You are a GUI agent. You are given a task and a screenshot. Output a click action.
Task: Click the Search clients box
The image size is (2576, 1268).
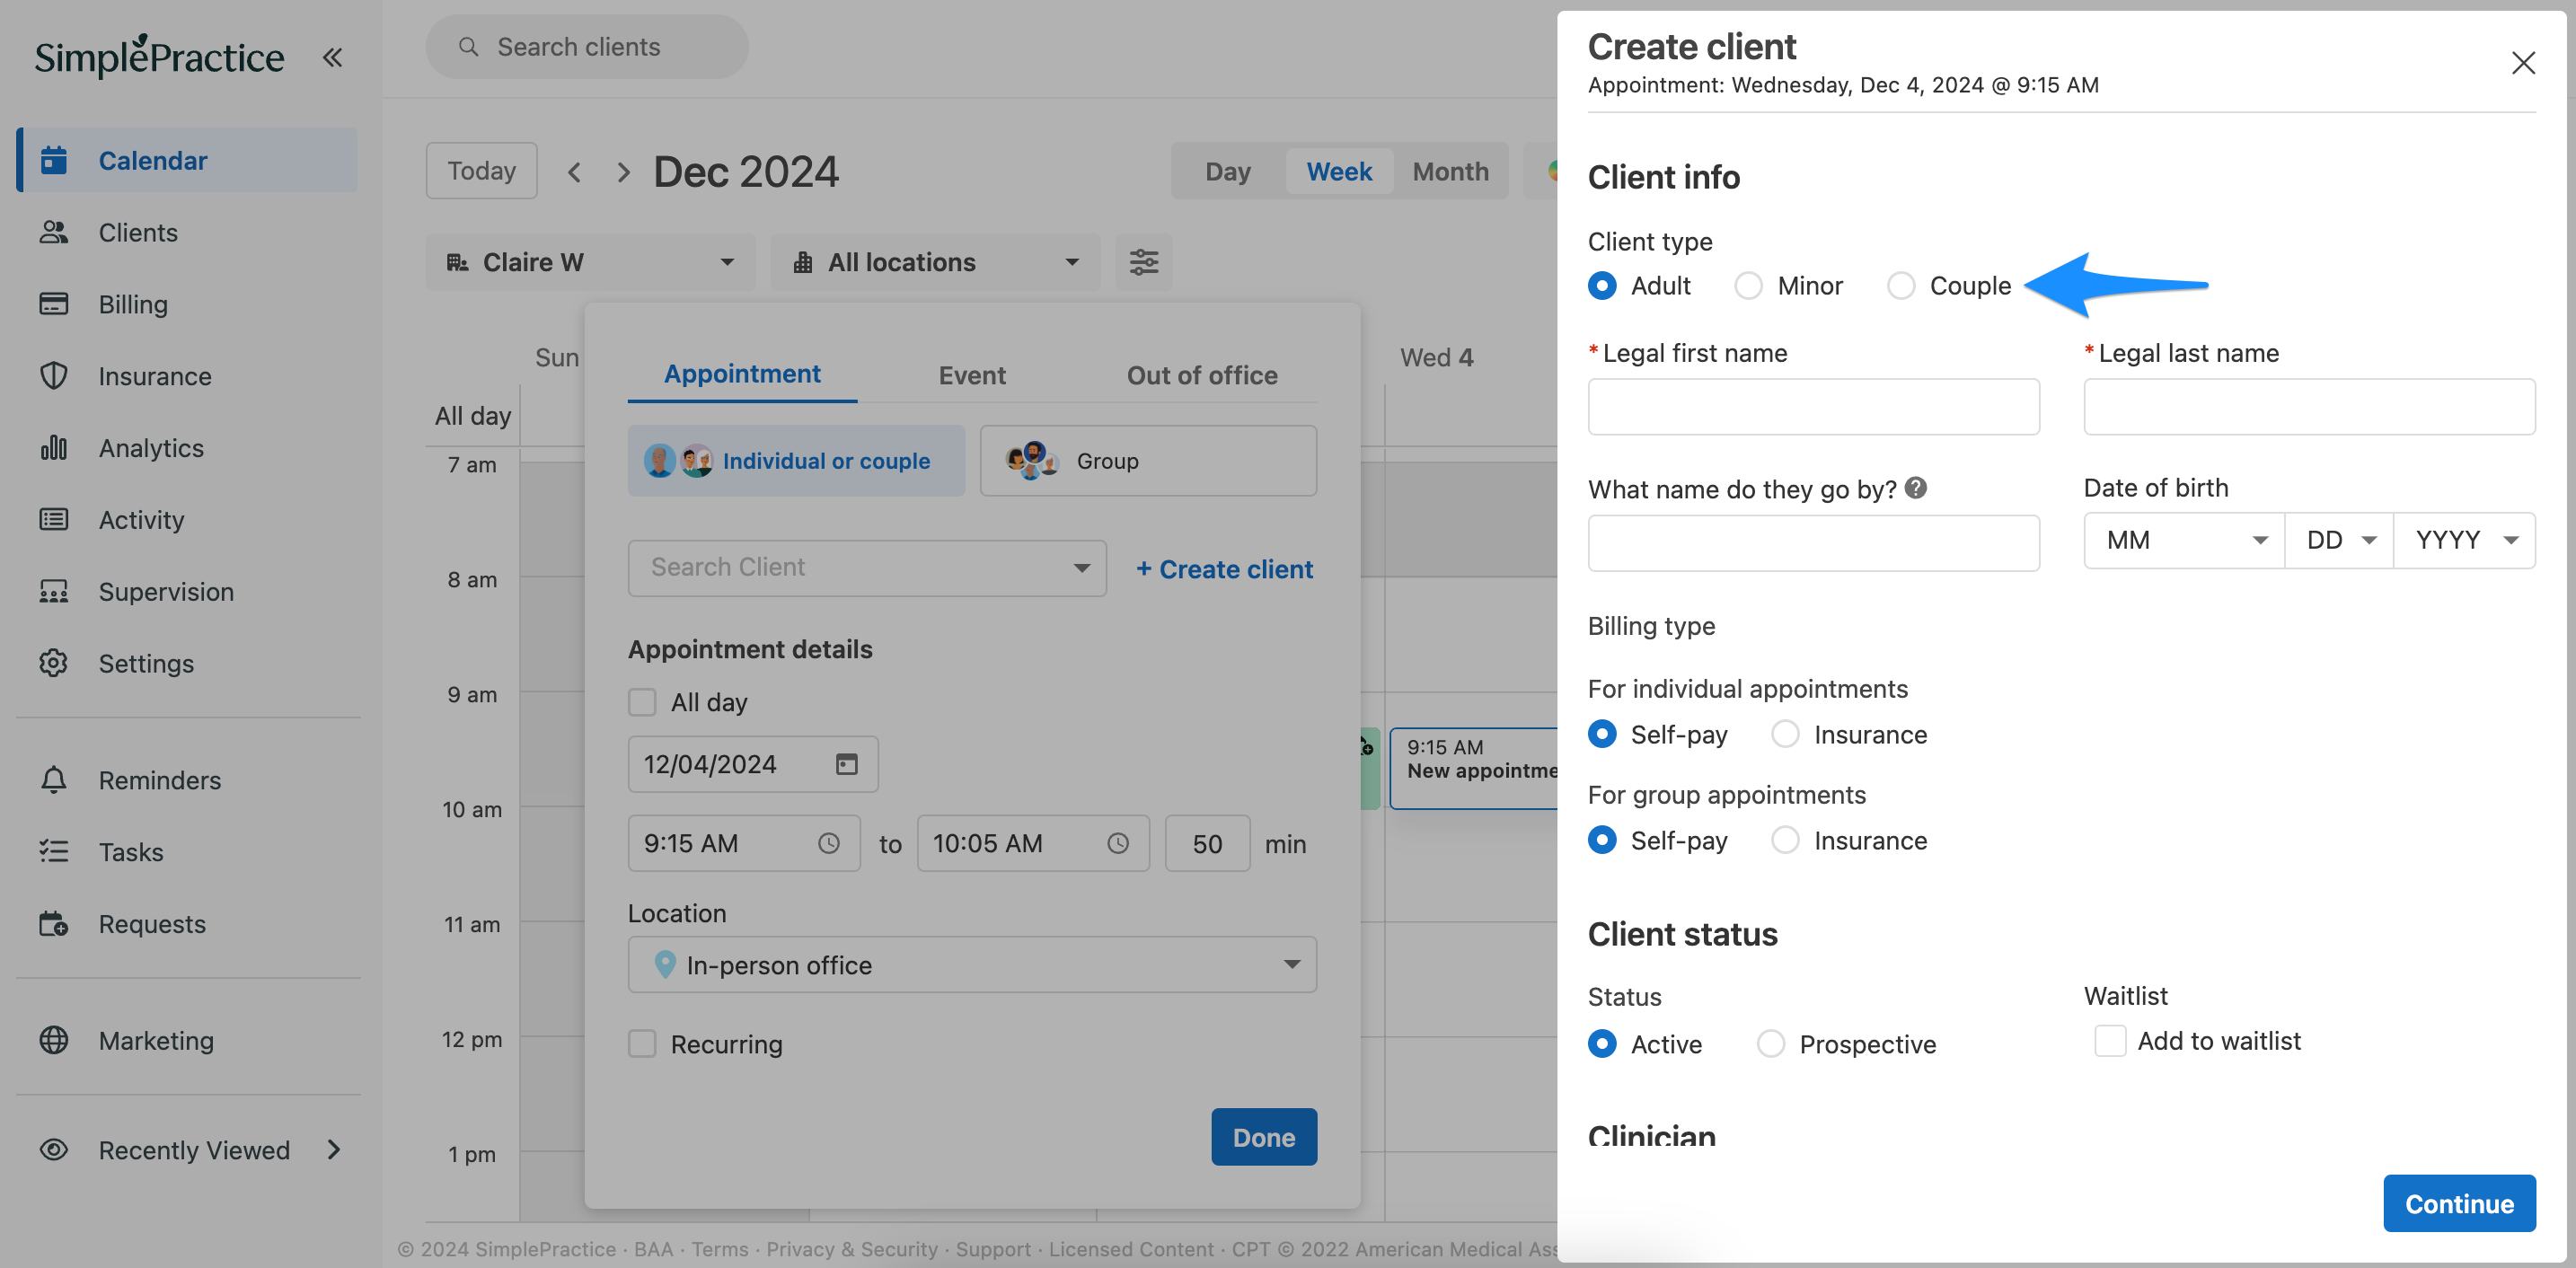pos(587,47)
